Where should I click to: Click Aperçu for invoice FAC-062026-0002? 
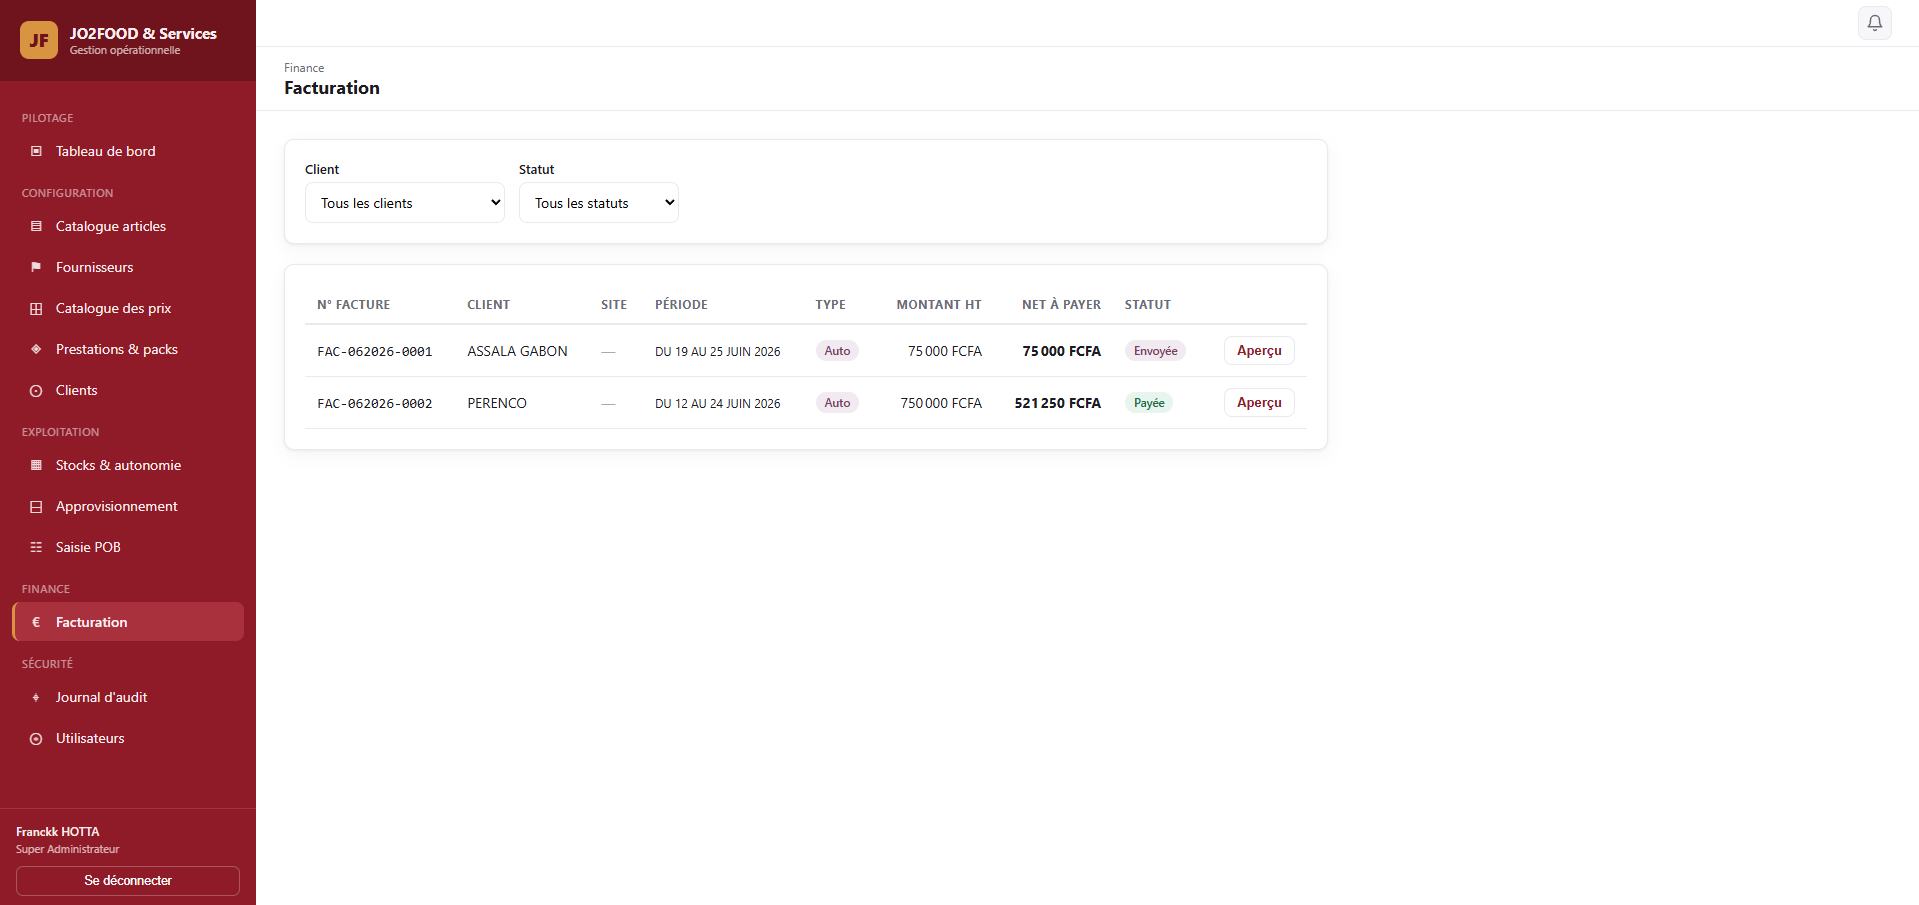(1259, 403)
